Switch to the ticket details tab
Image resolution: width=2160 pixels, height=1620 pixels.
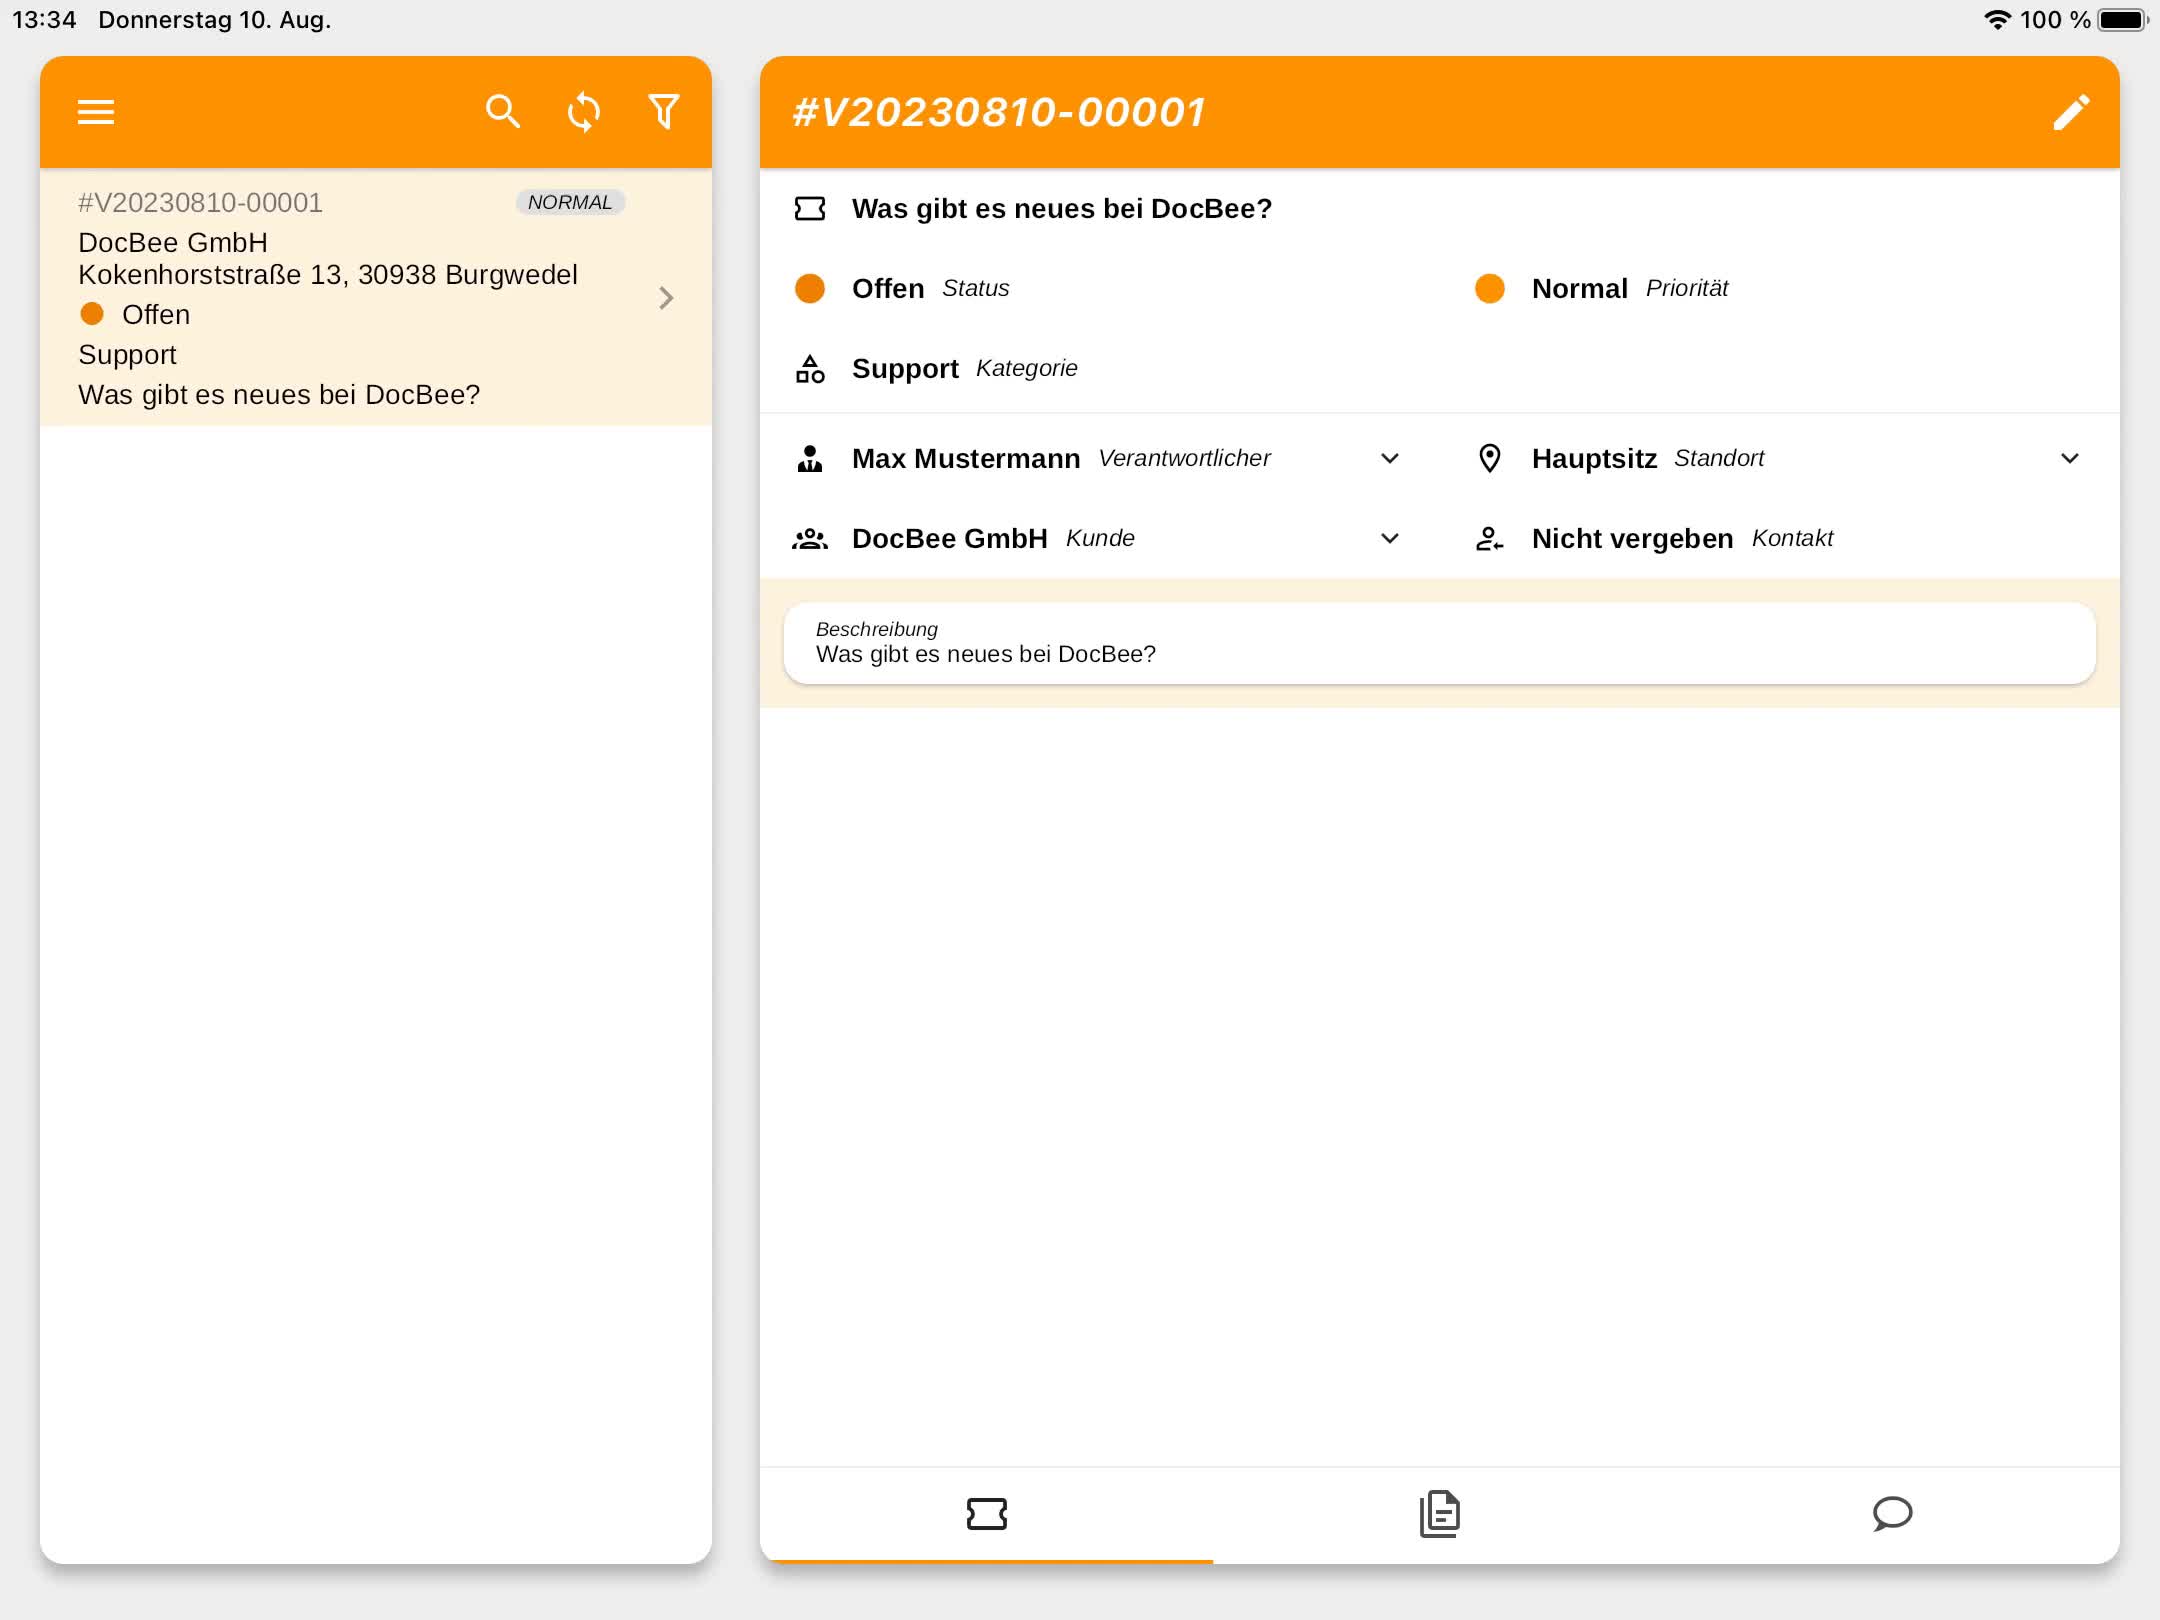pos(986,1513)
